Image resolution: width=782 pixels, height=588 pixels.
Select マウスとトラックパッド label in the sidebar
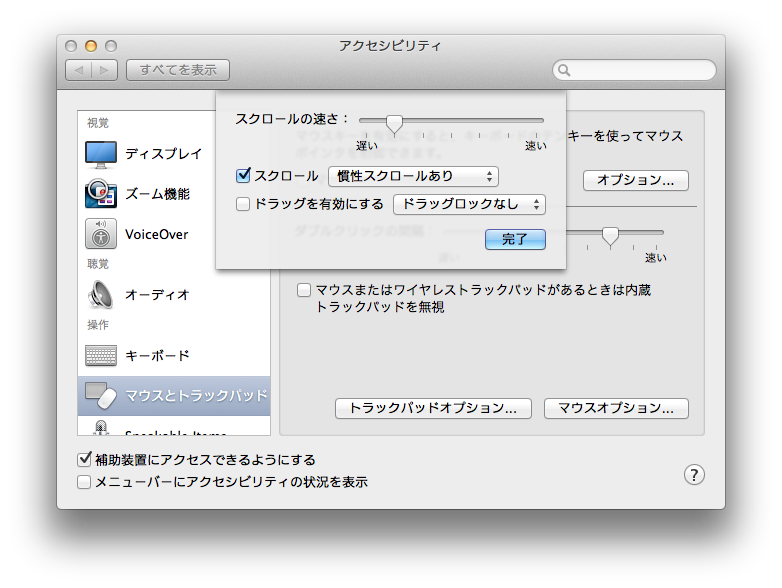(196, 395)
